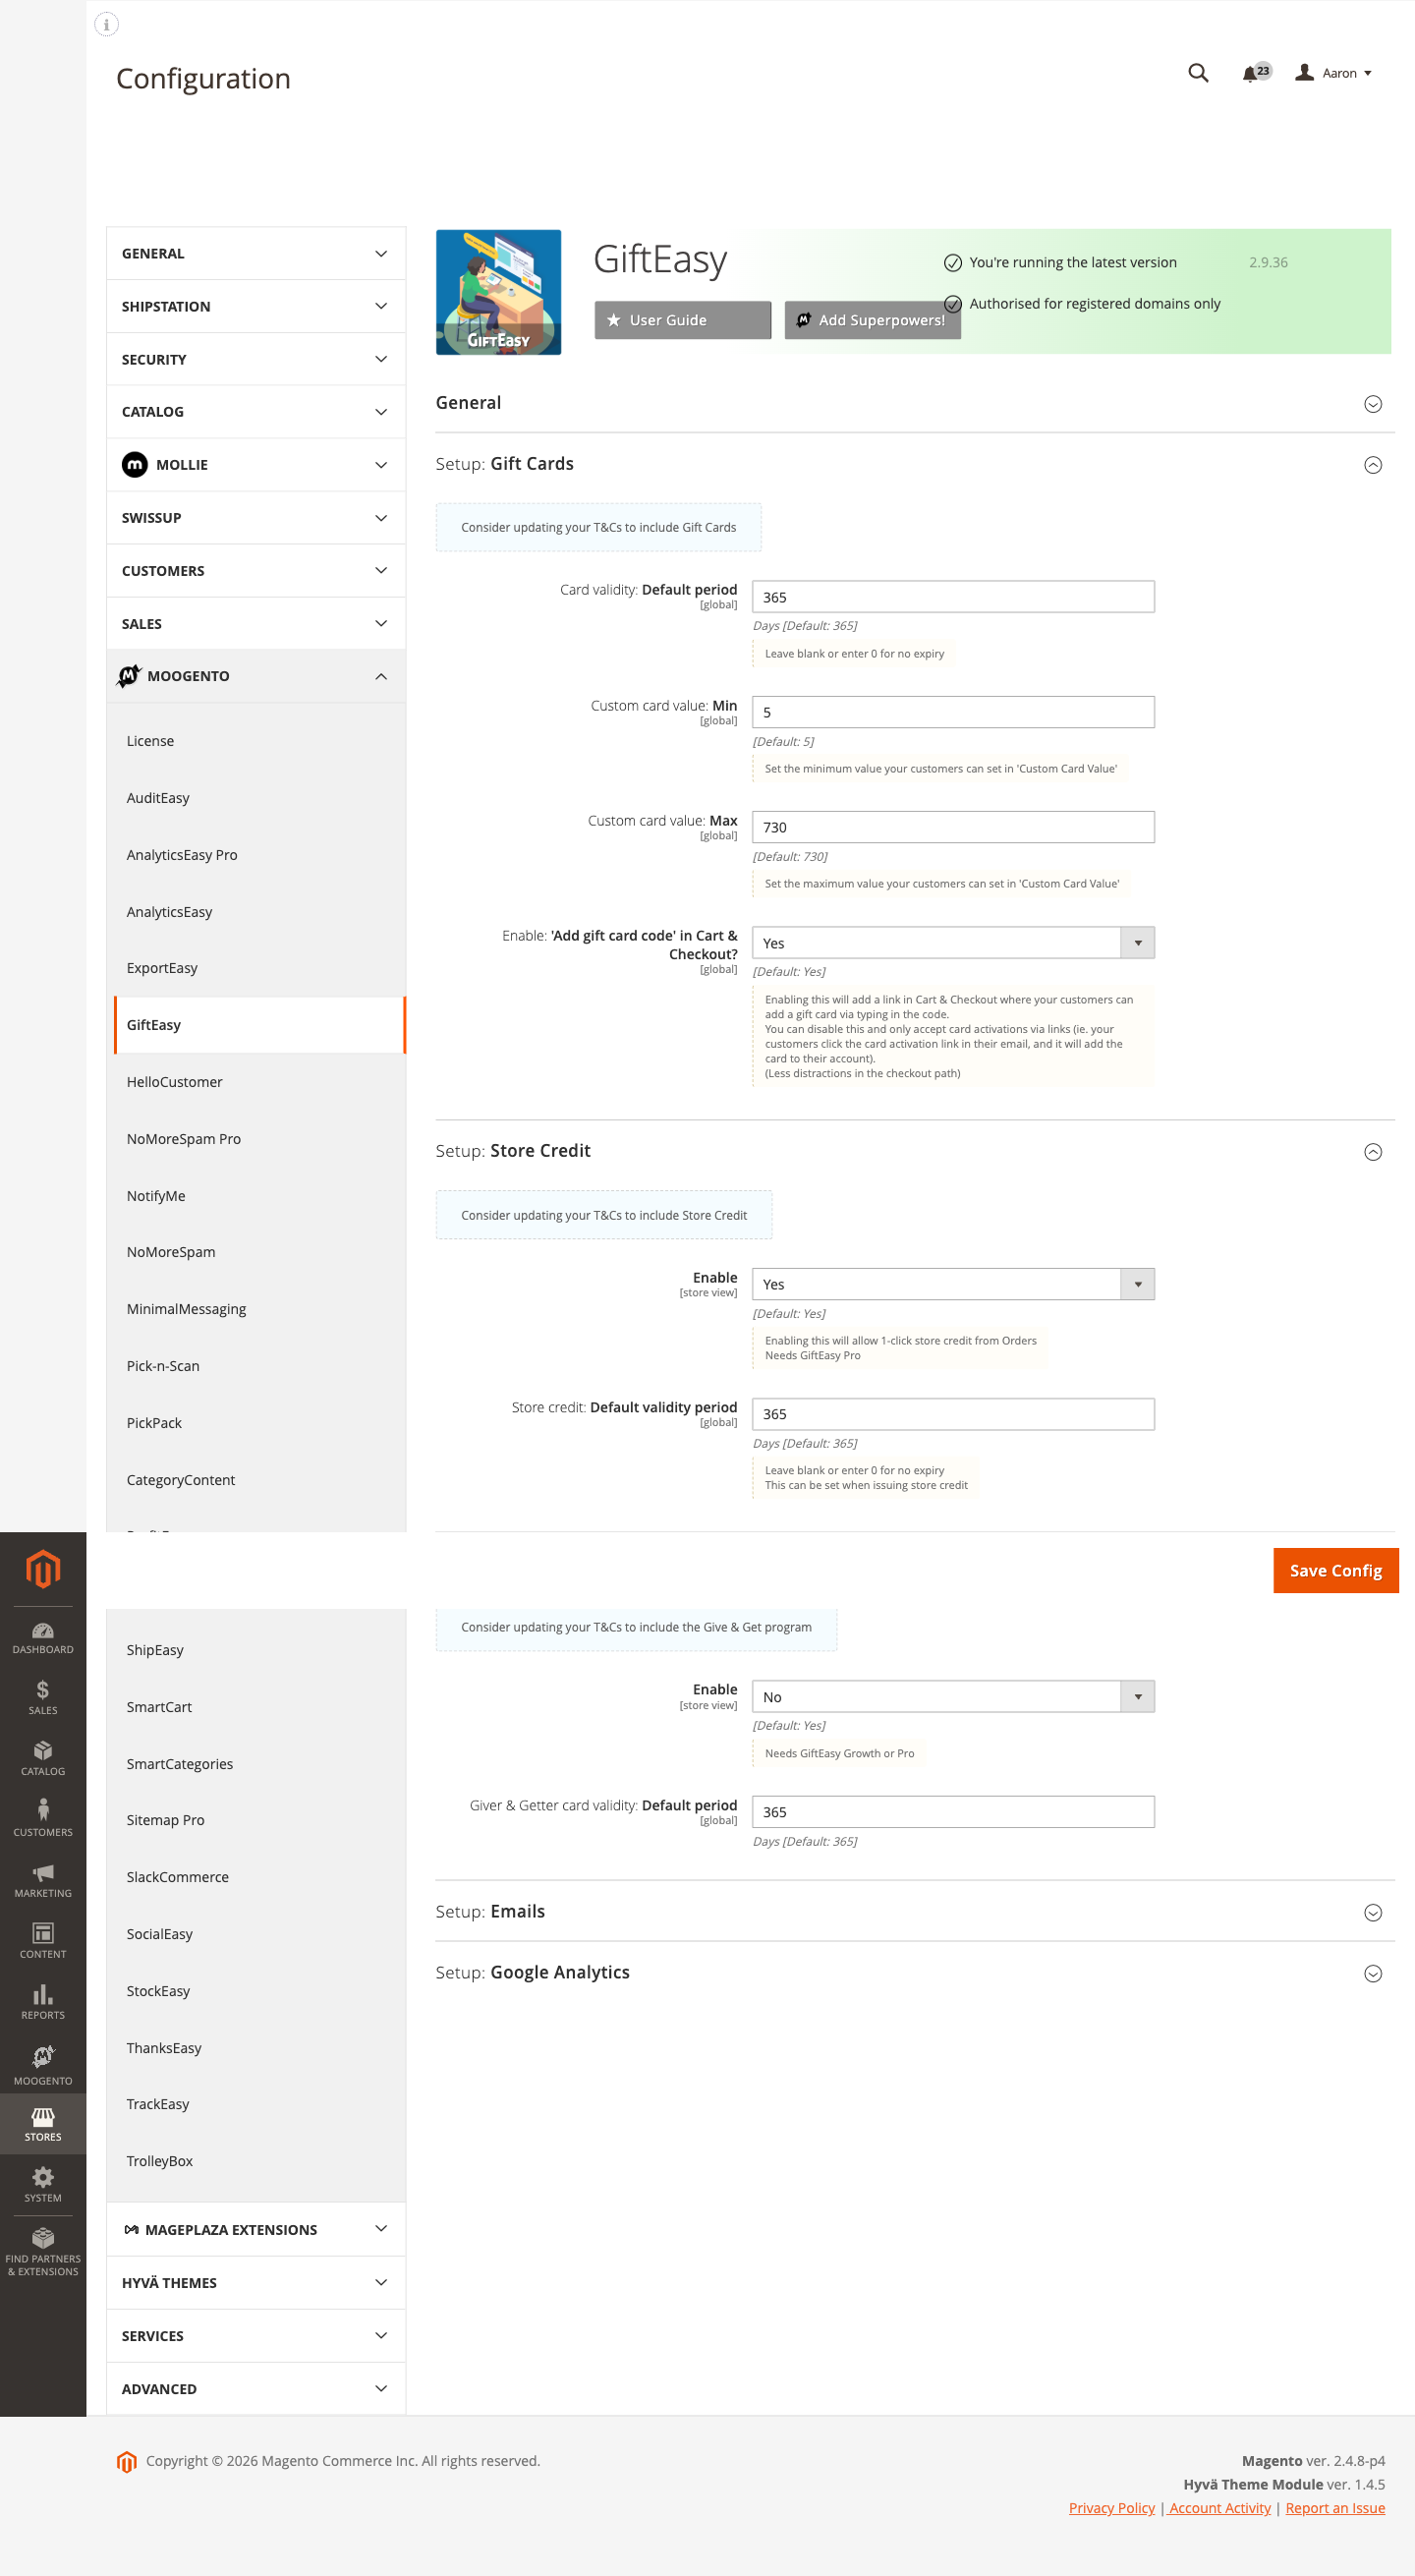Expand CATALOG config tab

(x=256, y=412)
